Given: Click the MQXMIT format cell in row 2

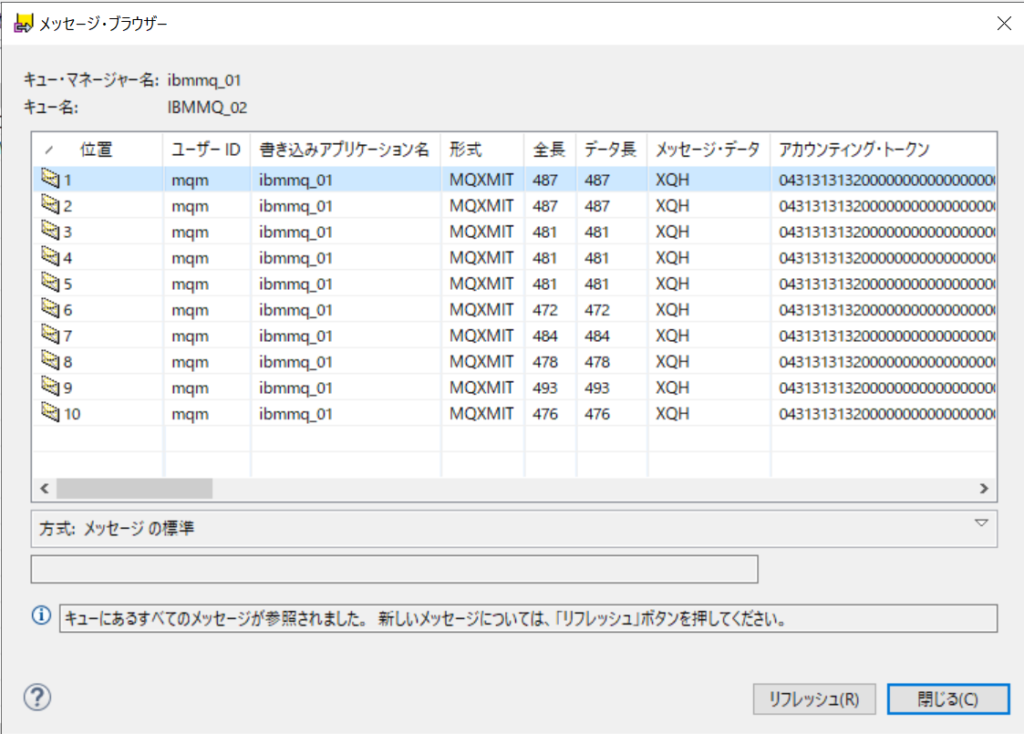Looking at the screenshot, I should click(x=481, y=206).
